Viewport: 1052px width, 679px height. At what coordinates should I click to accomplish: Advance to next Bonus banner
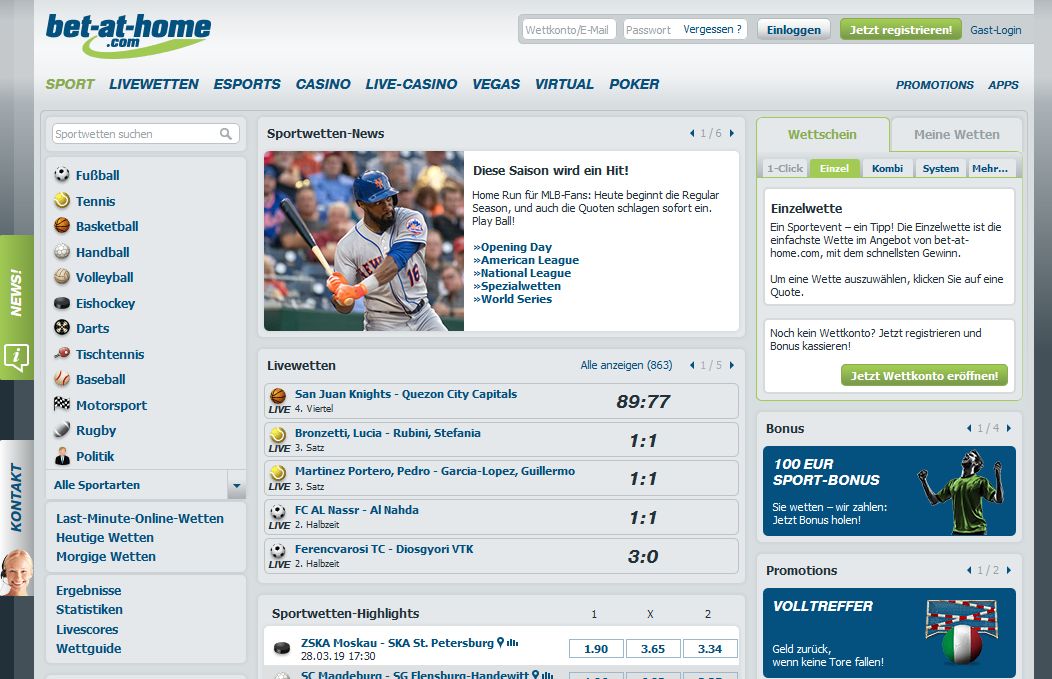pos(1009,428)
